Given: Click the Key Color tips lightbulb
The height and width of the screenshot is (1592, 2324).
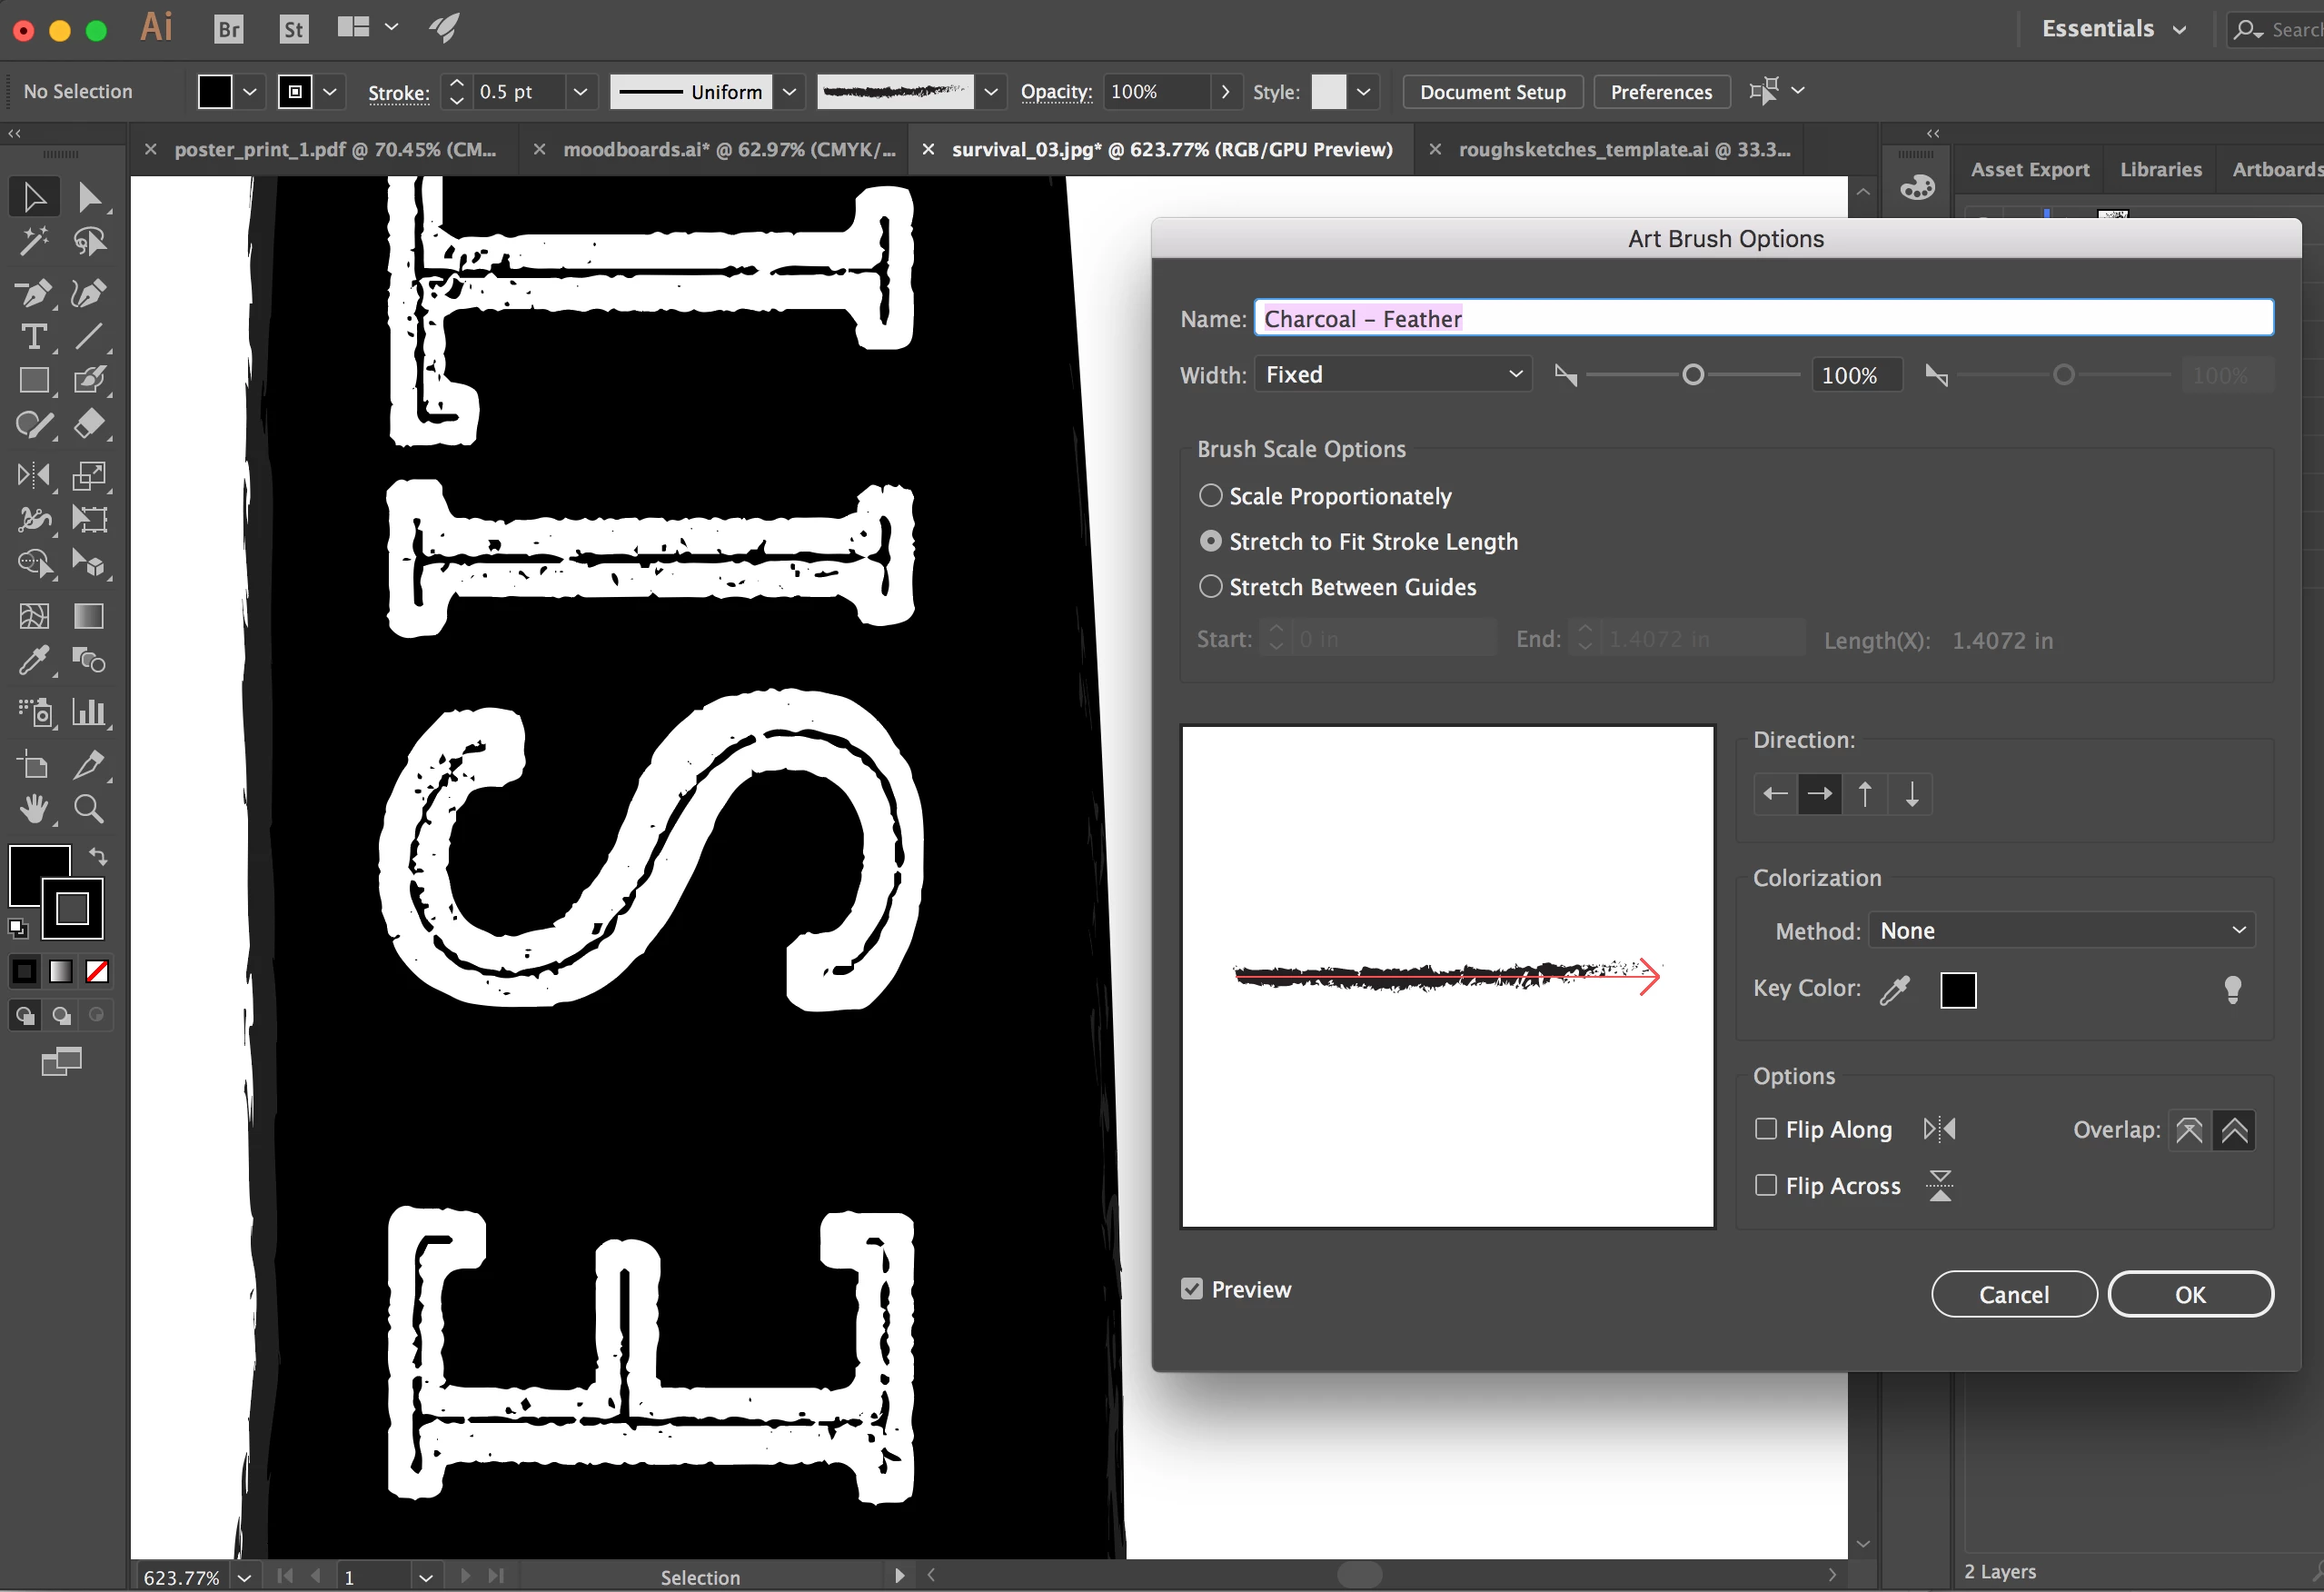Looking at the screenshot, I should tap(2232, 989).
